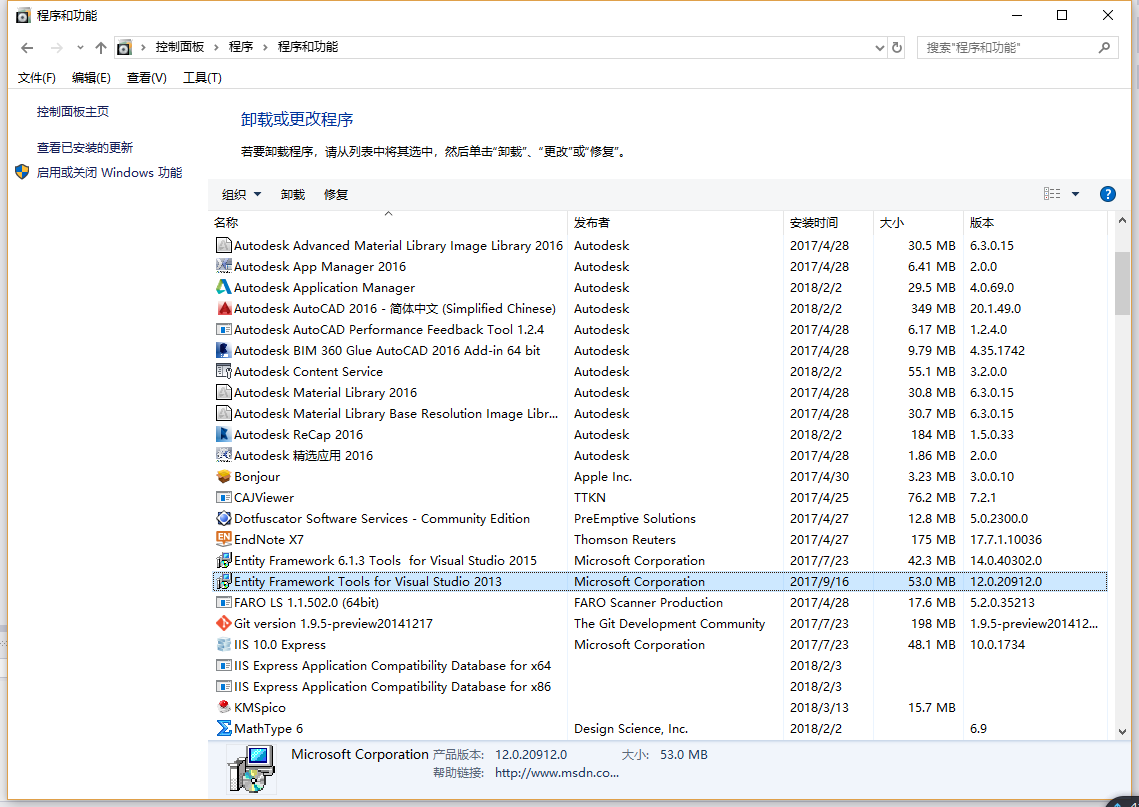Viewport: 1139px width, 807px height.
Task: Open the 组织 dropdown
Action: coord(241,195)
